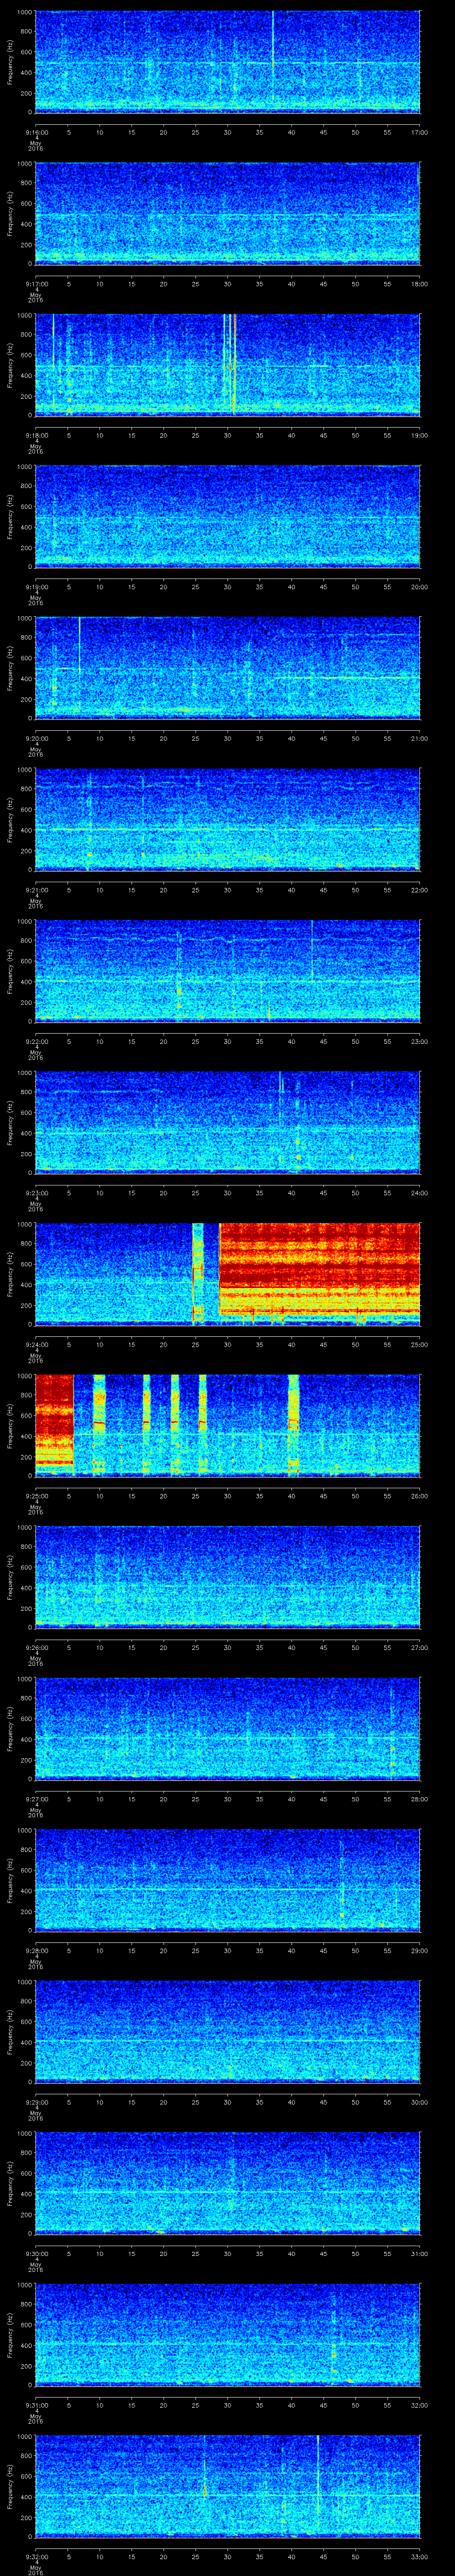Open the 9:24:00 spectrogram with red noise band
Image resolution: width=455 pixels, height=2576 pixels.
tap(227, 1274)
